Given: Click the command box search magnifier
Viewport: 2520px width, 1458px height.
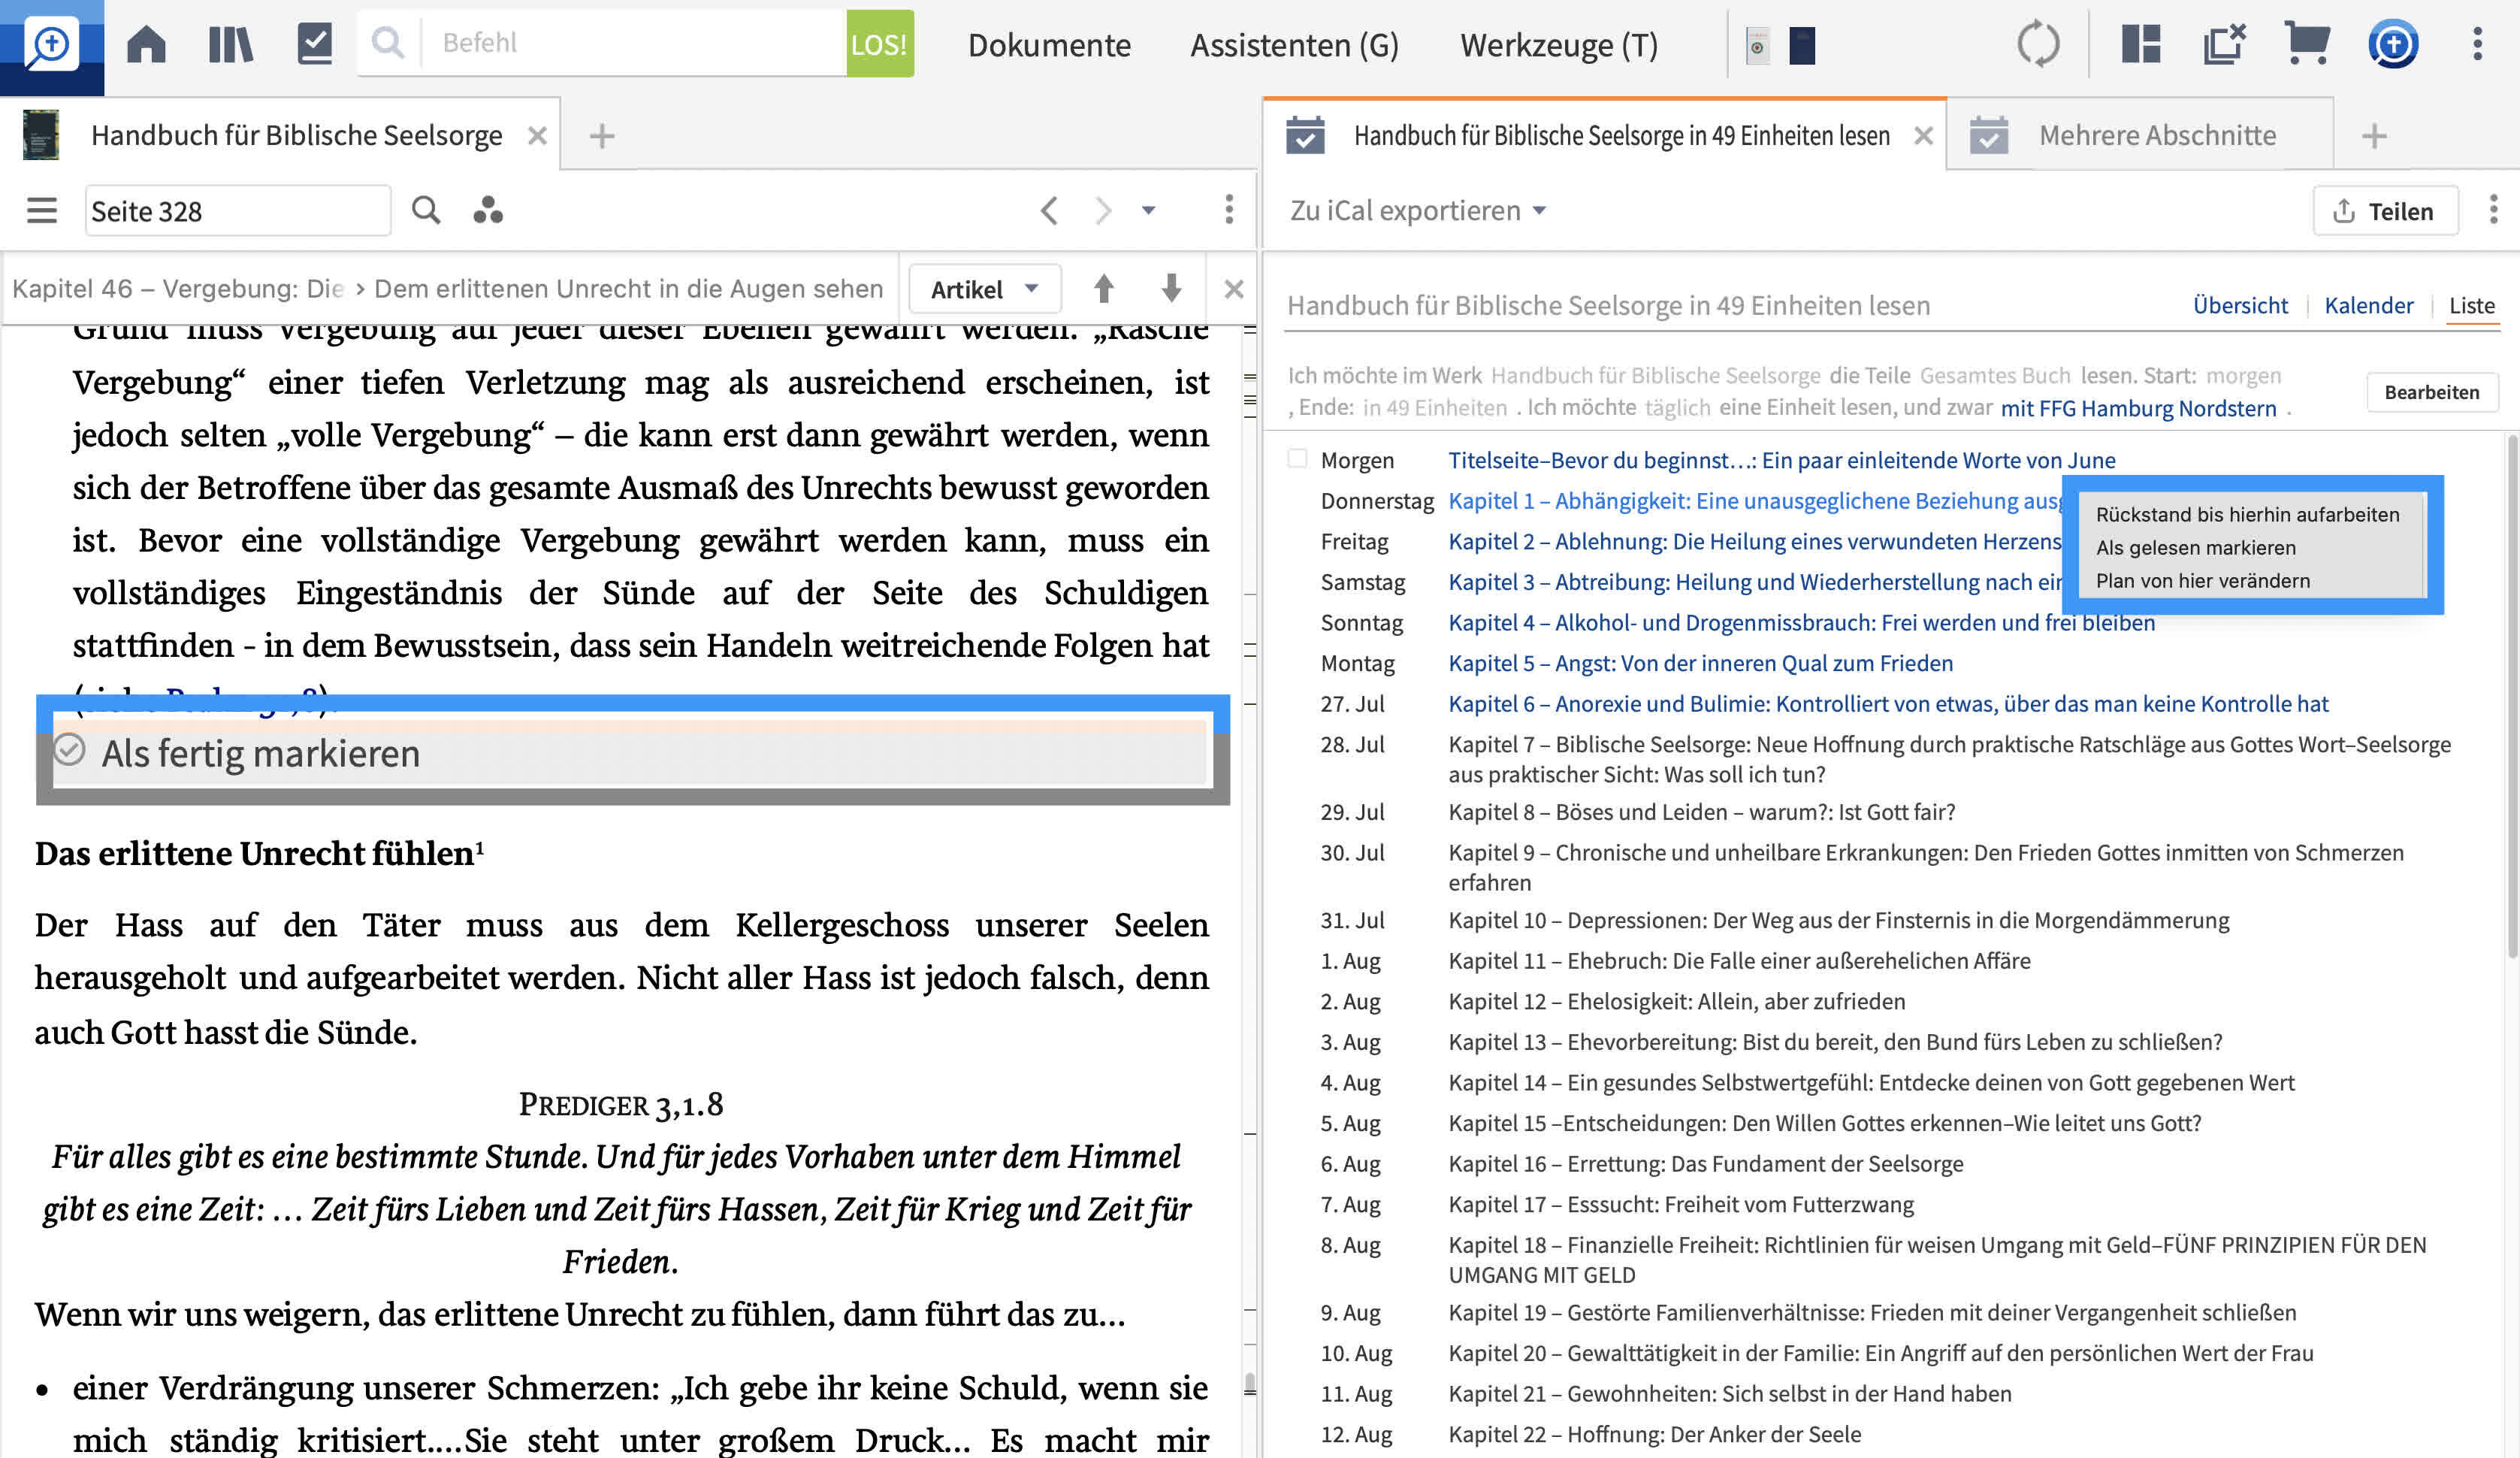Looking at the screenshot, I should click(x=388, y=43).
